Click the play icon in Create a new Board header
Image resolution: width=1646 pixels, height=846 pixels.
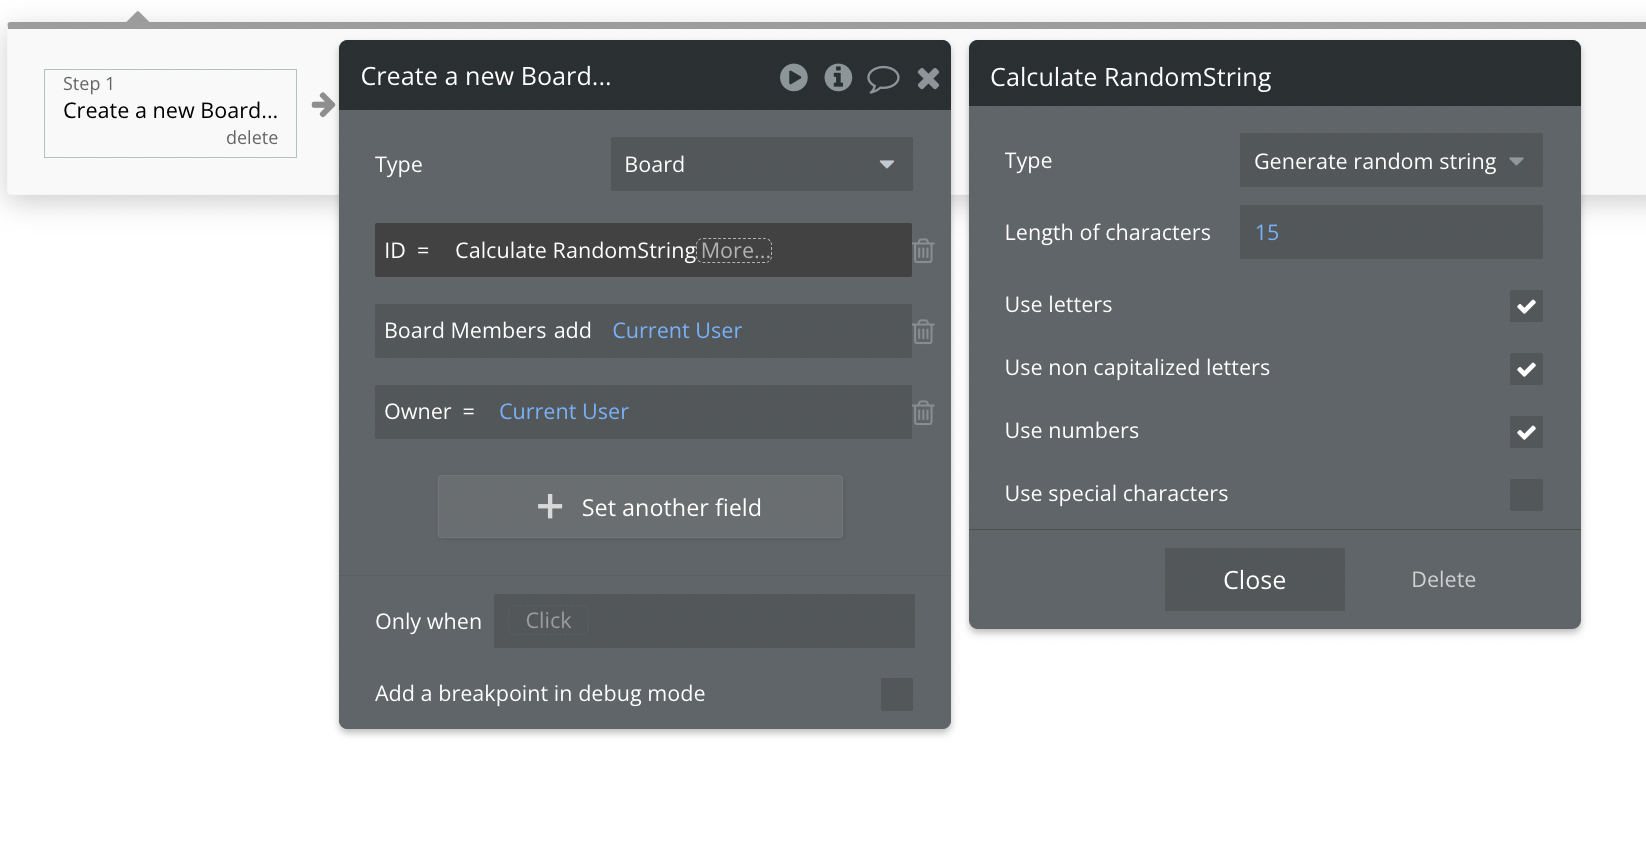[793, 77]
